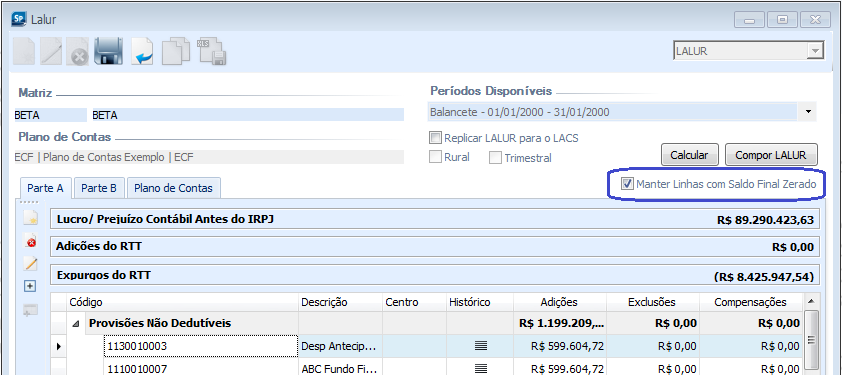Open Períodos Disponíveis dropdown arrow
The image size is (843, 378).
tap(808, 112)
